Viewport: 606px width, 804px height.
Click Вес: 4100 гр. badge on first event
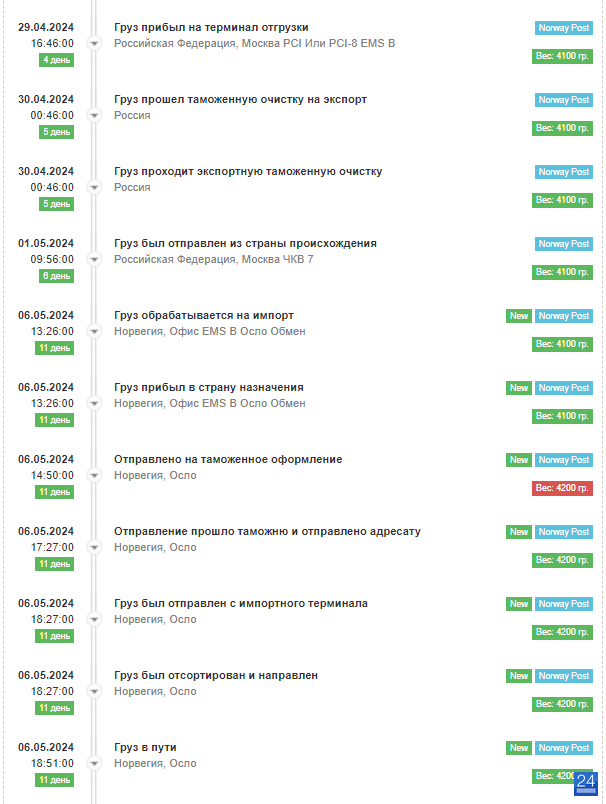click(562, 56)
